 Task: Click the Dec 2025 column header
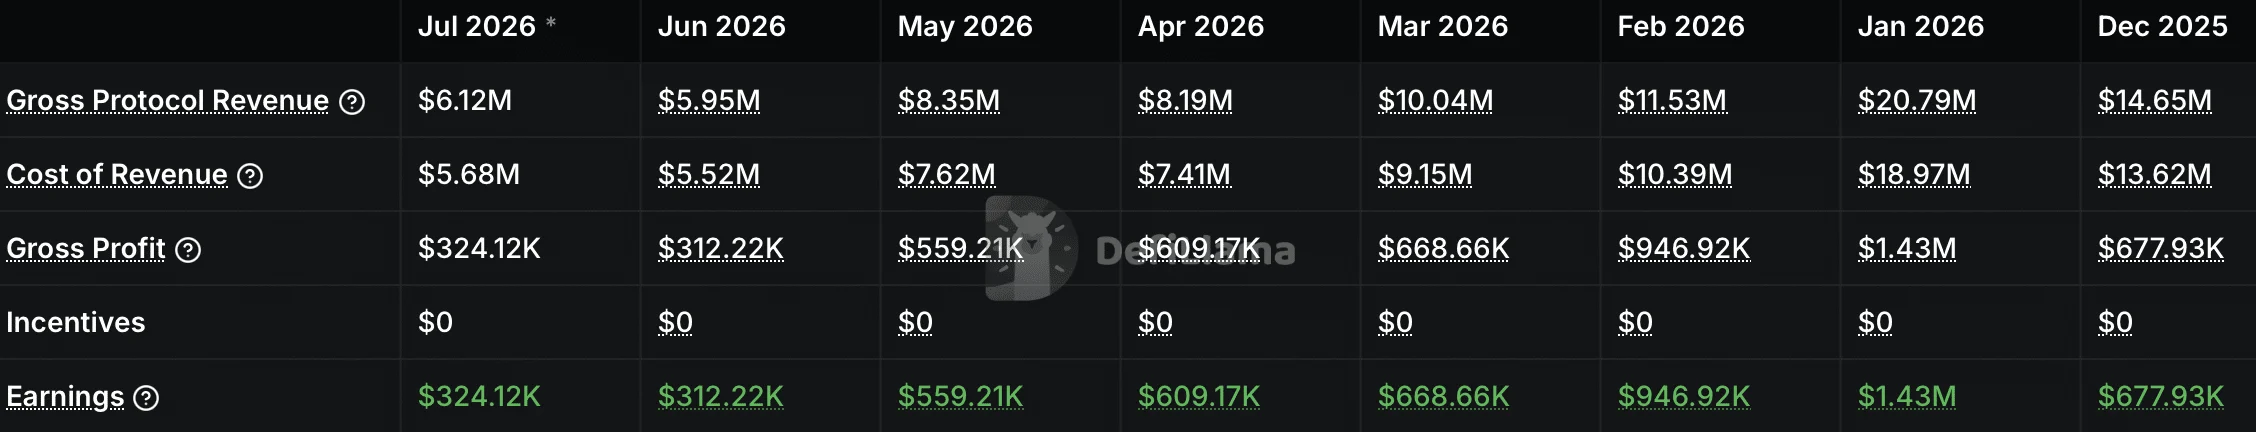[2163, 26]
